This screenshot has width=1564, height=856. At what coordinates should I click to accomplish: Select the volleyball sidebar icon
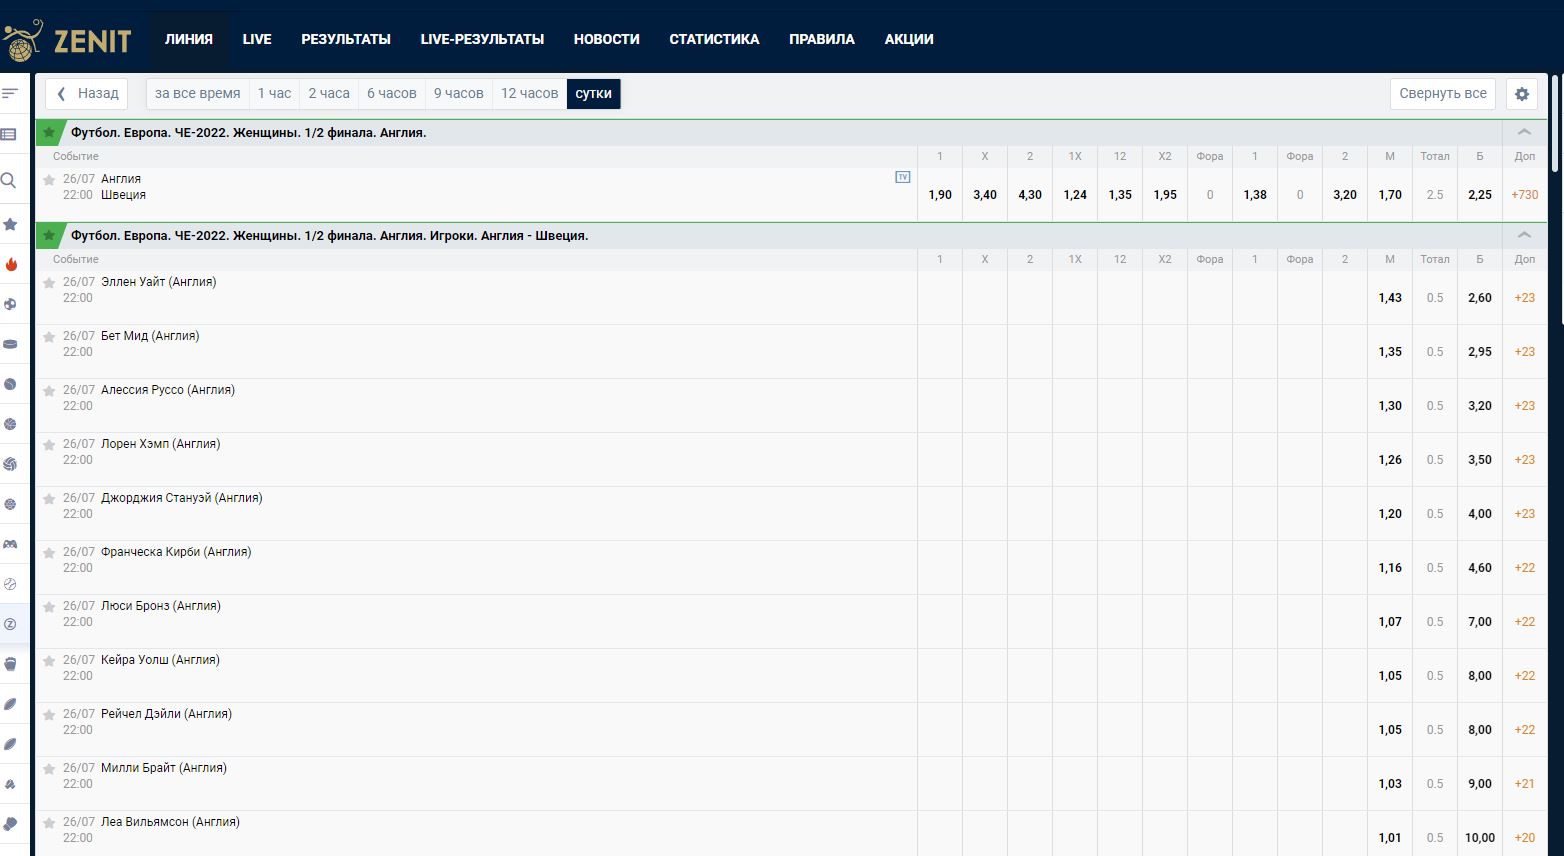click(10, 464)
